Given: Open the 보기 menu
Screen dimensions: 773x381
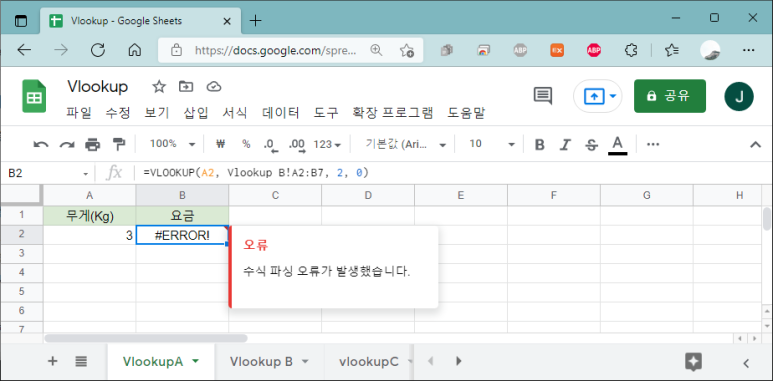Looking at the screenshot, I should tap(157, 113).
